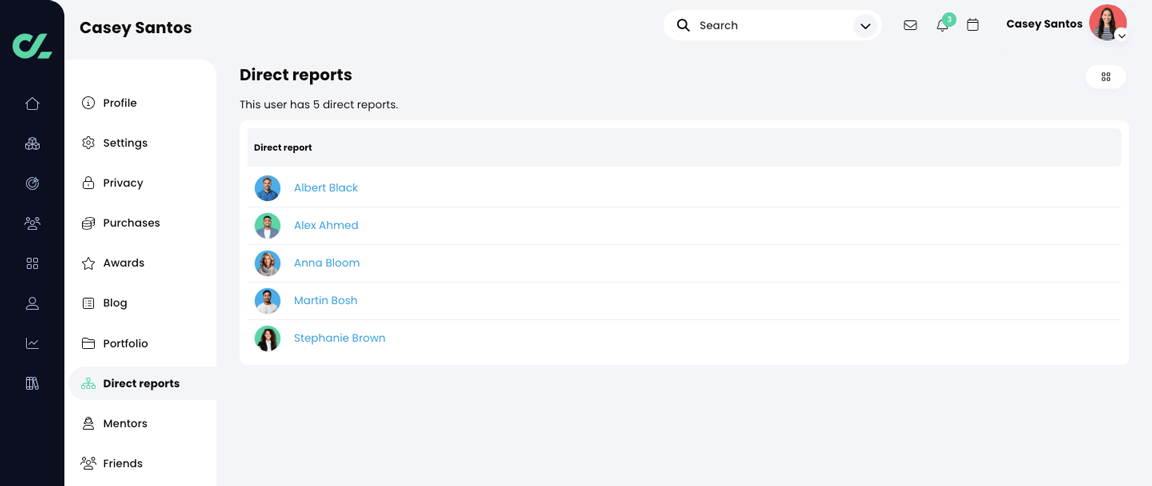Click the Direct report column header
The image size is (1152, 486).
[x=283, y=148]
